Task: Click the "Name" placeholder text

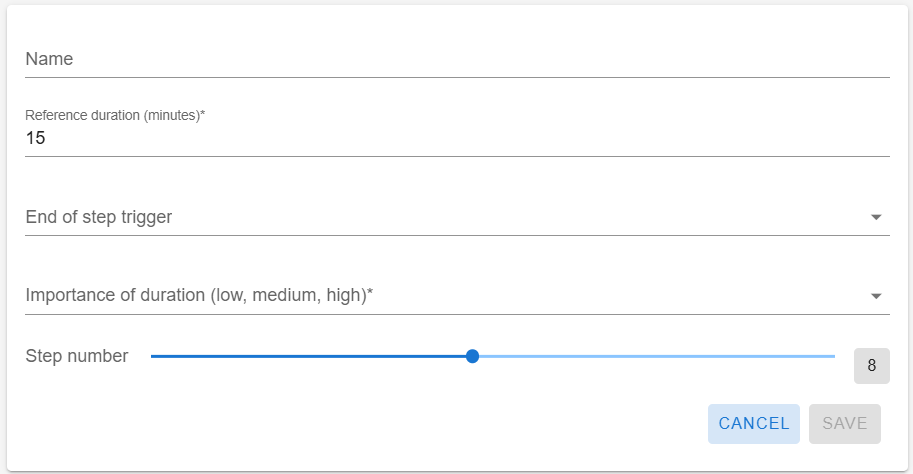Action: [x=49, y=59]
